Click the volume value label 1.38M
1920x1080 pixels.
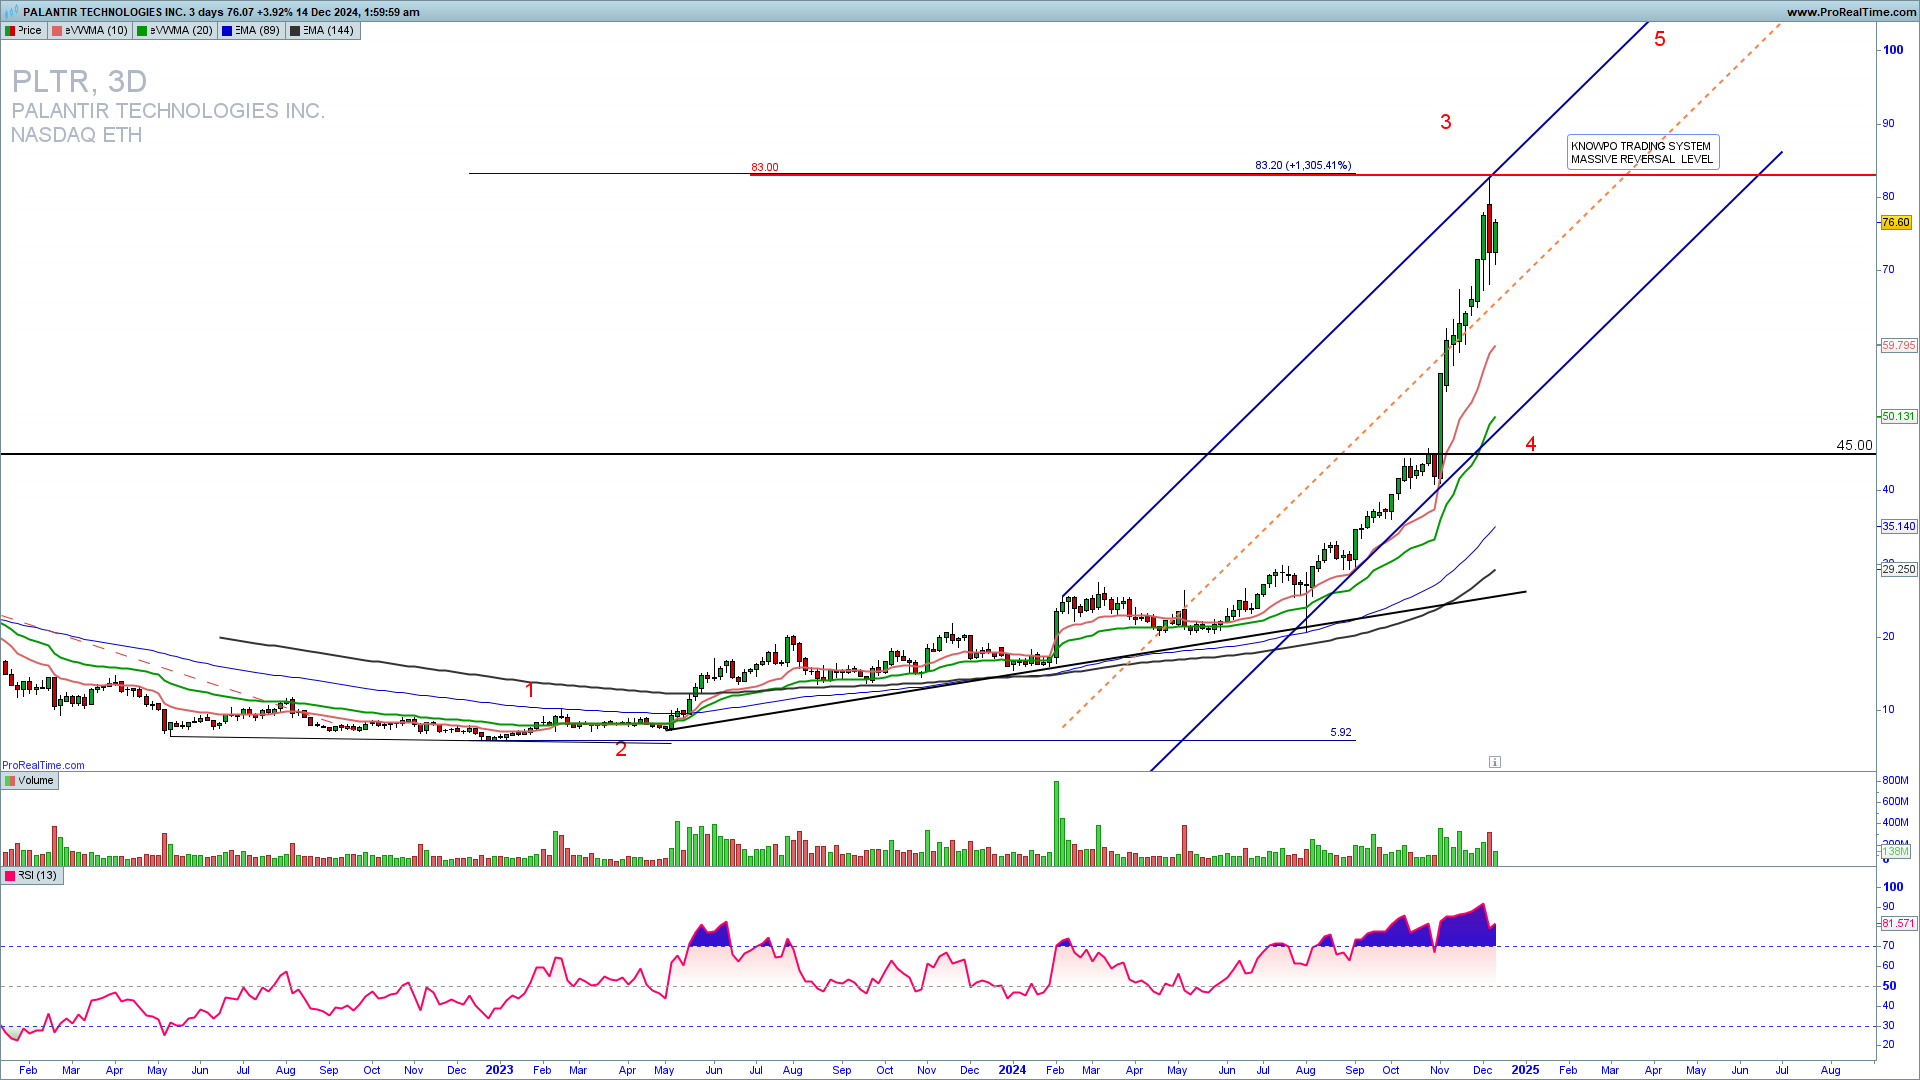(x=1896, y=852)
